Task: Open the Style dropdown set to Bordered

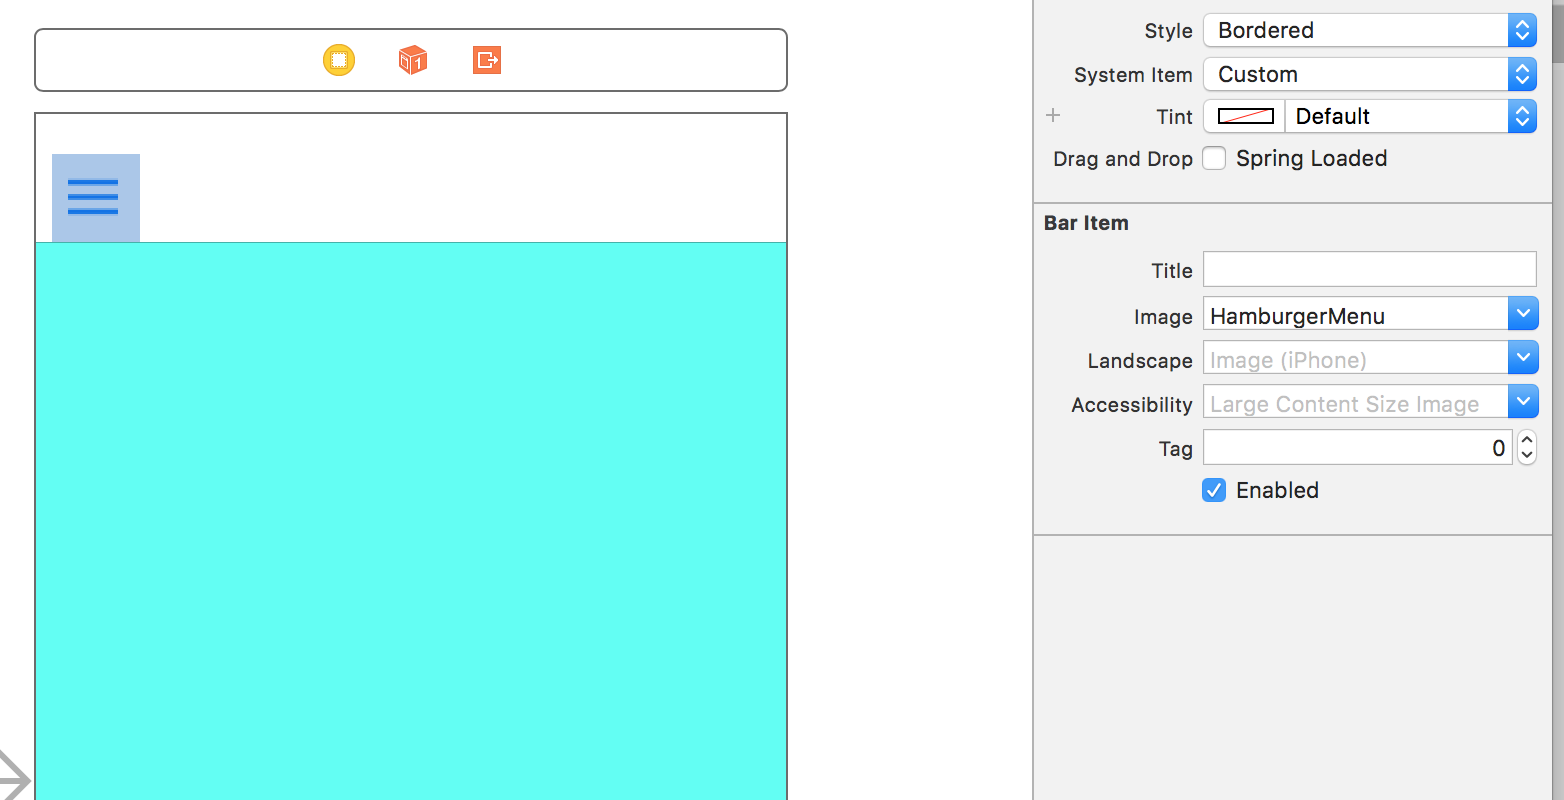Action: [1522, 30]
